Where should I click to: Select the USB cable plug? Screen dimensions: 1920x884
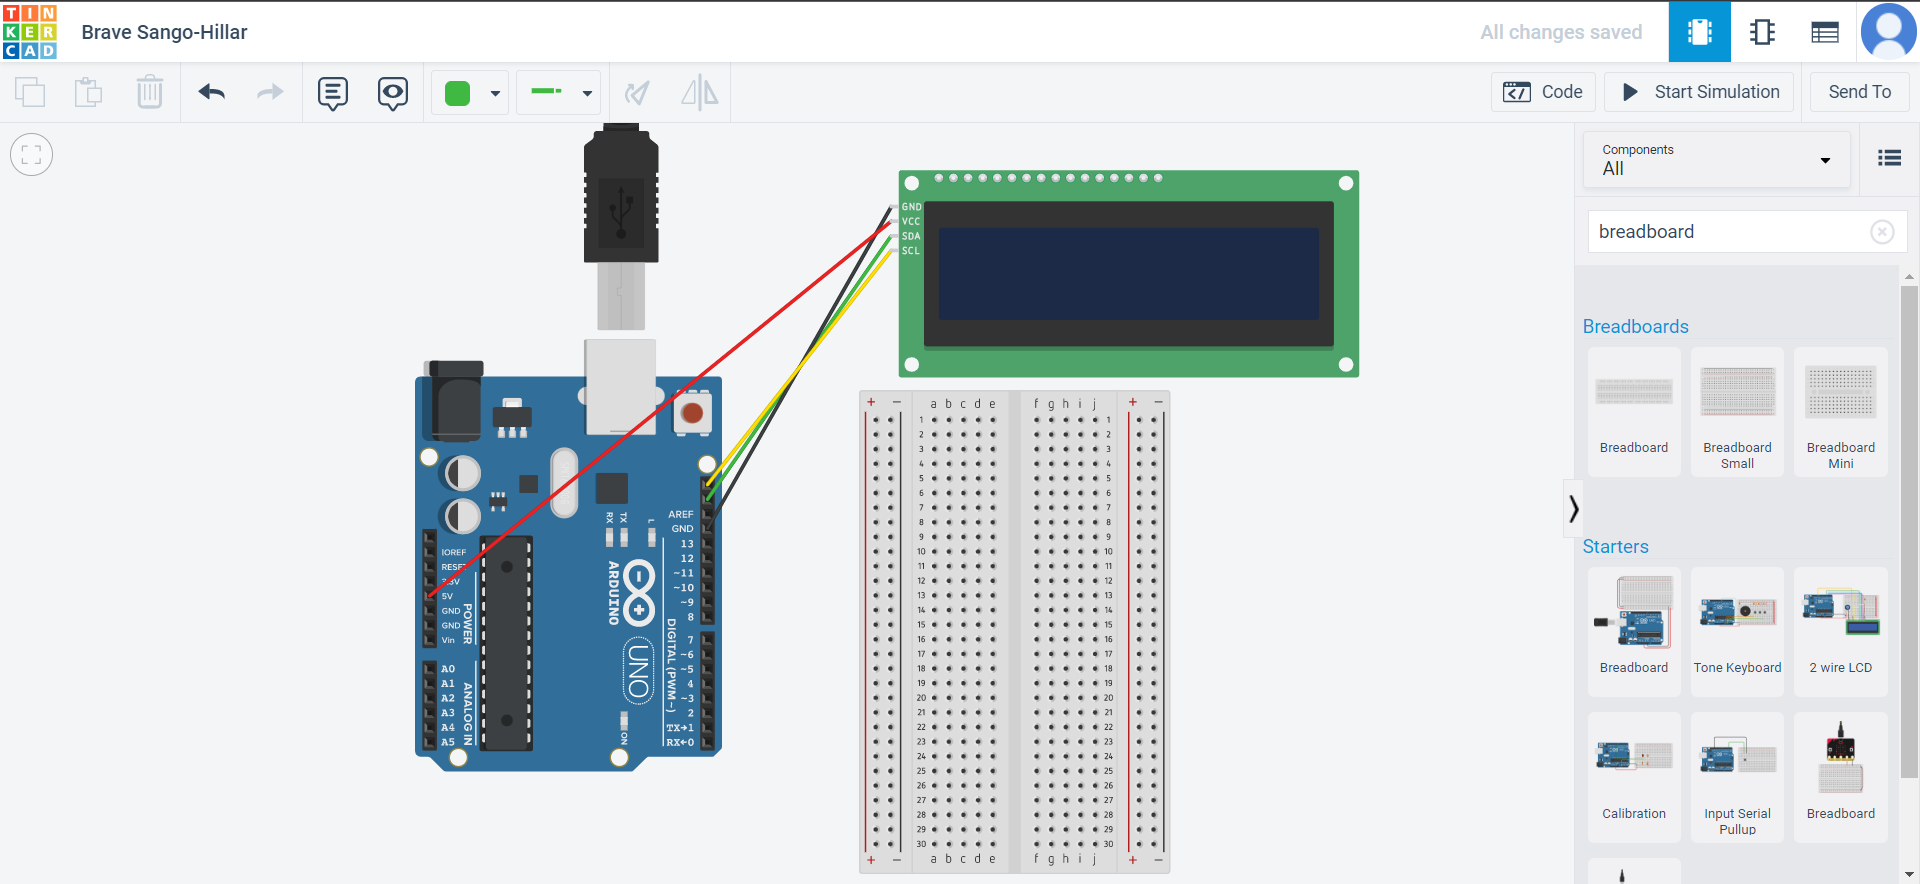[x=621, y=226]
